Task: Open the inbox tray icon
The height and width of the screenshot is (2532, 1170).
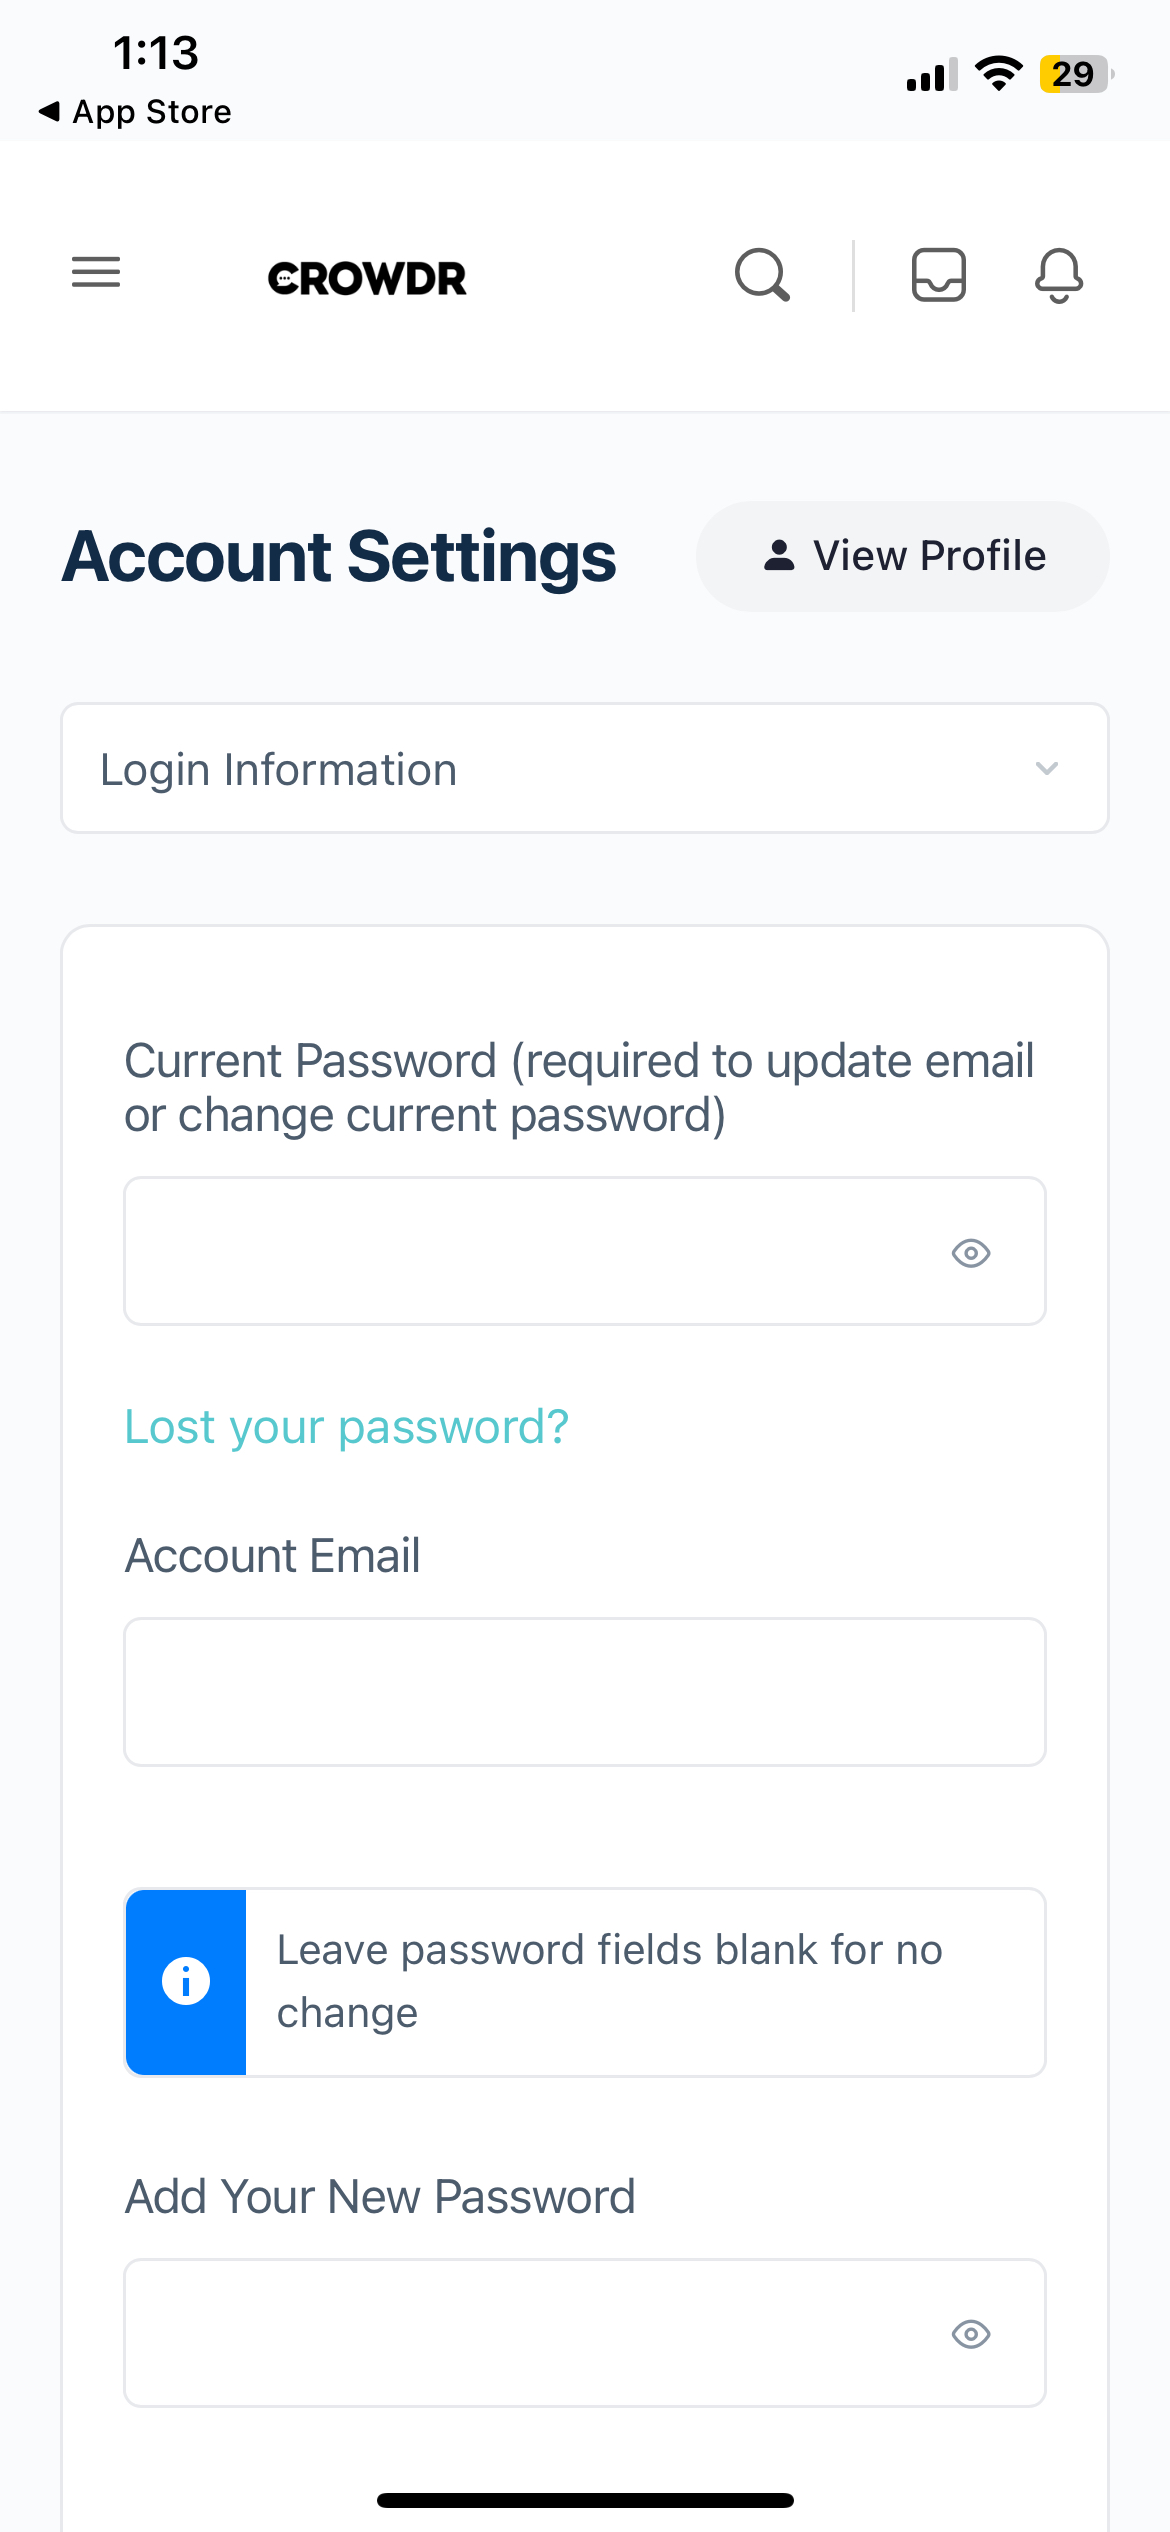Action: [x=938, y=275]
